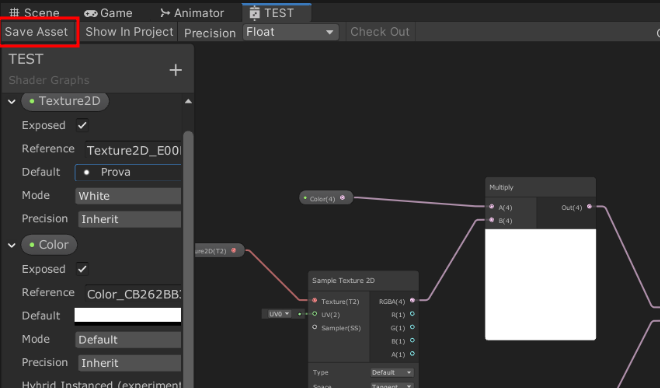660x388 pixels.
Task: Click the blackboard scroll up arrow
Action: (188, 101)
